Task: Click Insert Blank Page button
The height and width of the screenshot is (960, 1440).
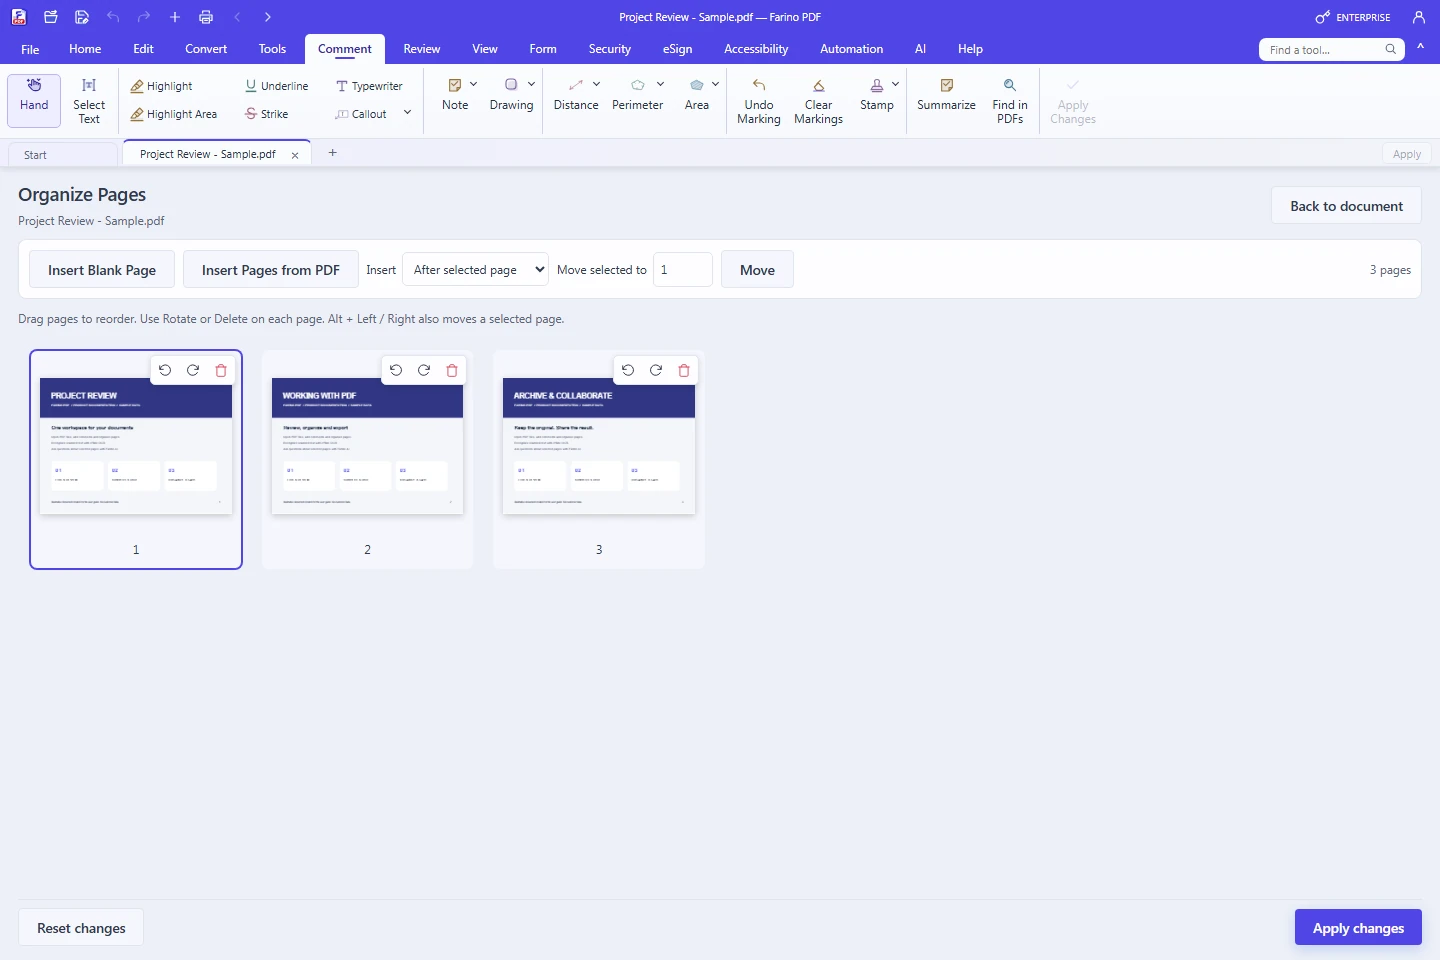Action: tap(102, 270)
